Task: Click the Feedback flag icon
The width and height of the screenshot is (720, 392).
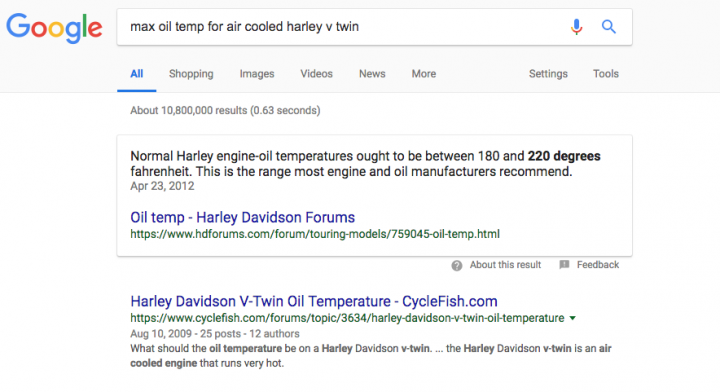Action: pos(564,264)
